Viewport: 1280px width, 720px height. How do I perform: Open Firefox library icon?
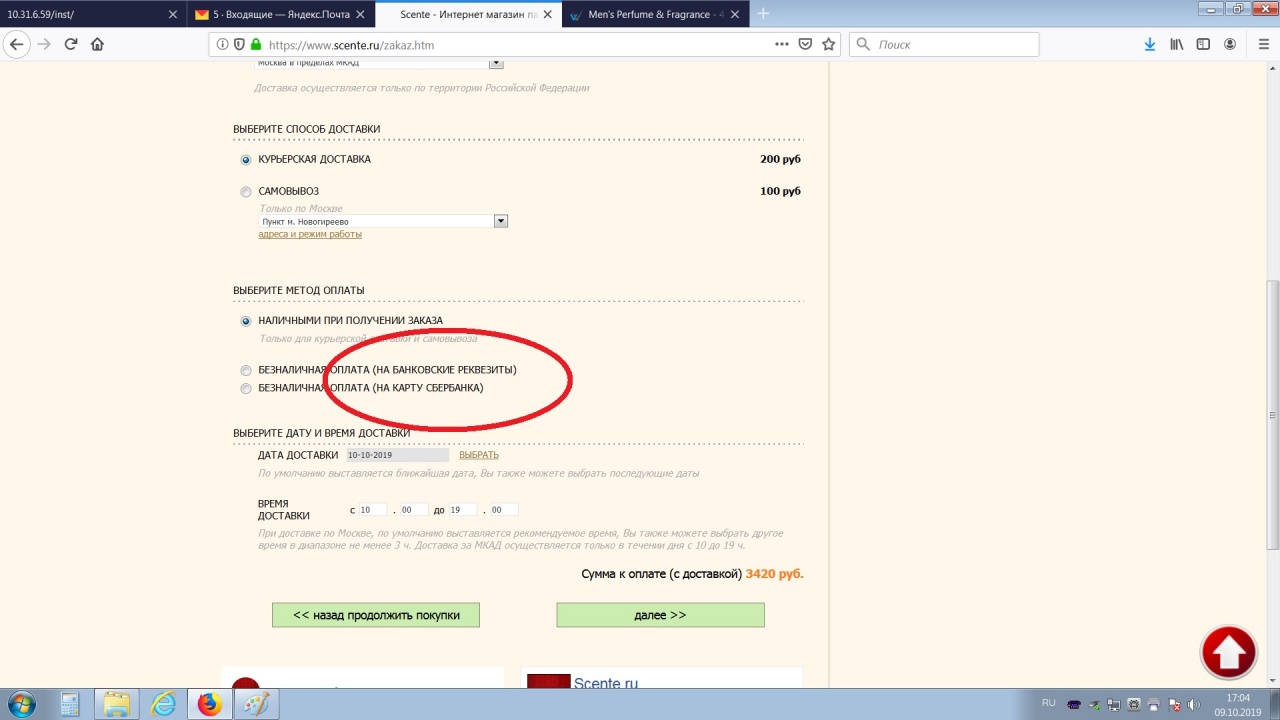[x=1177, y=44]
